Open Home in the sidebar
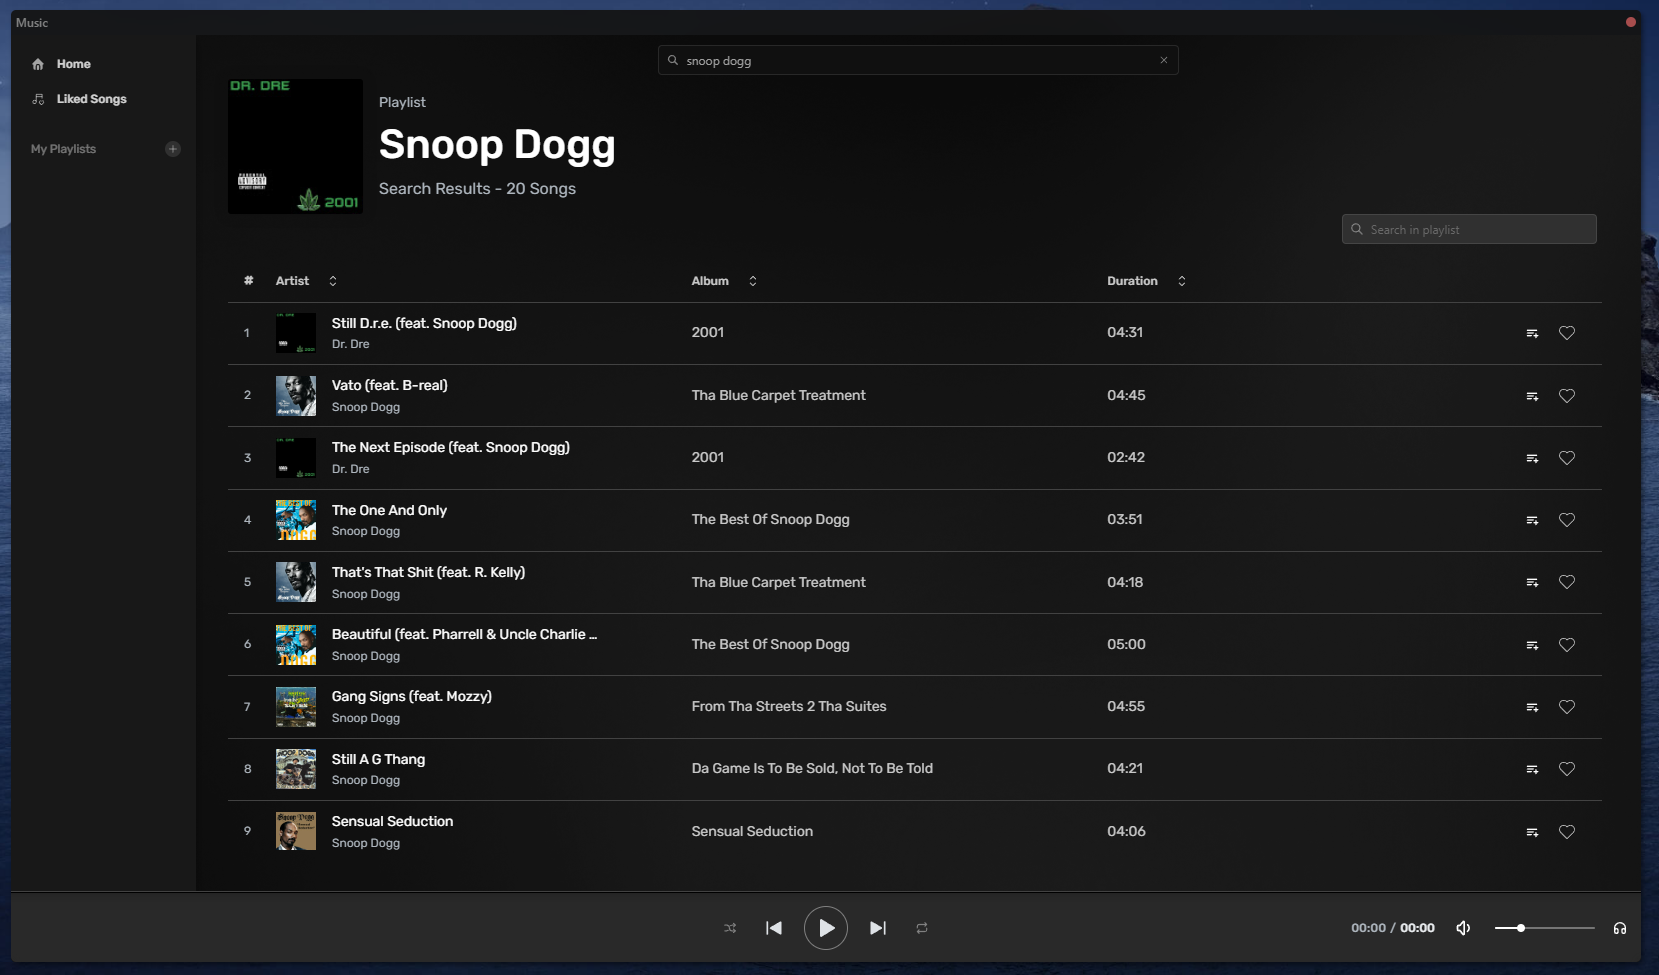The image size is (1659, 975). click(x=73, y=64)
